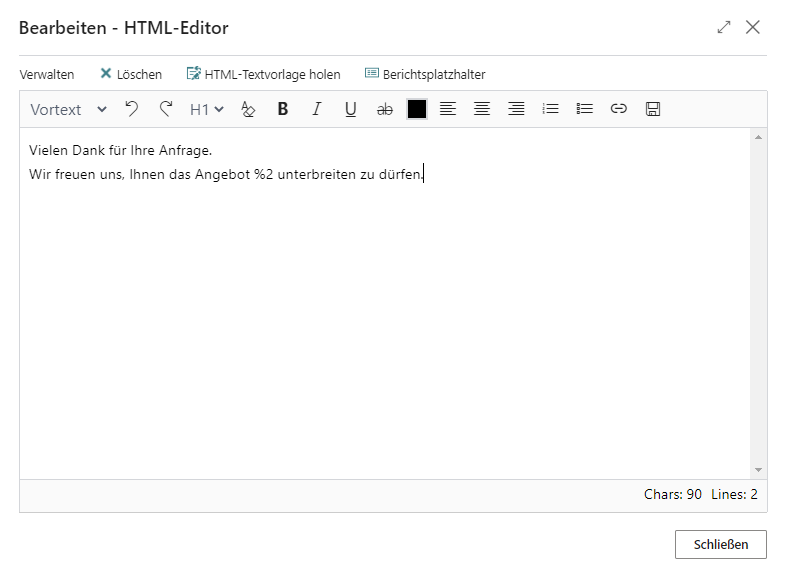
Task: Center align the text
Action: [x=482, y=109]
